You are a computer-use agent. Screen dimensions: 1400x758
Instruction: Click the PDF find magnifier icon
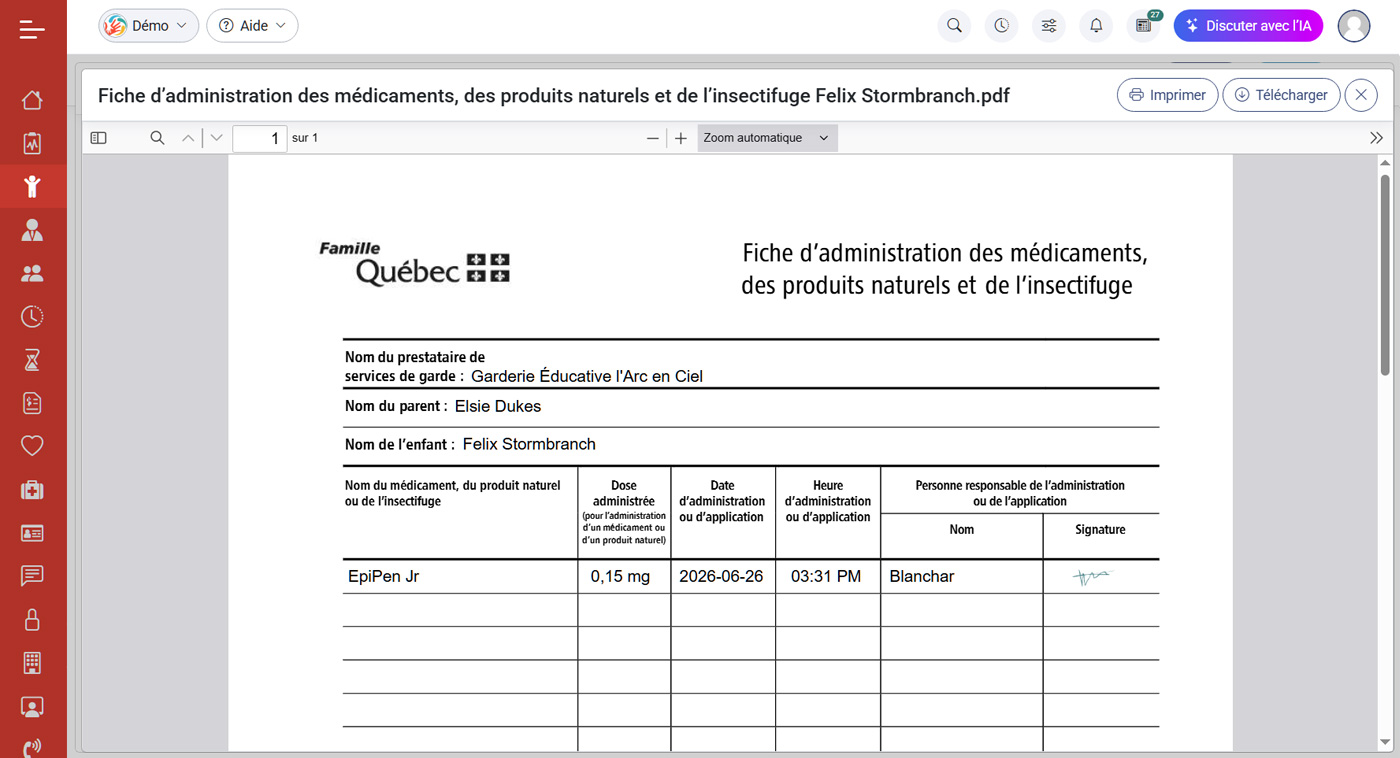click(x=157, y=138)
